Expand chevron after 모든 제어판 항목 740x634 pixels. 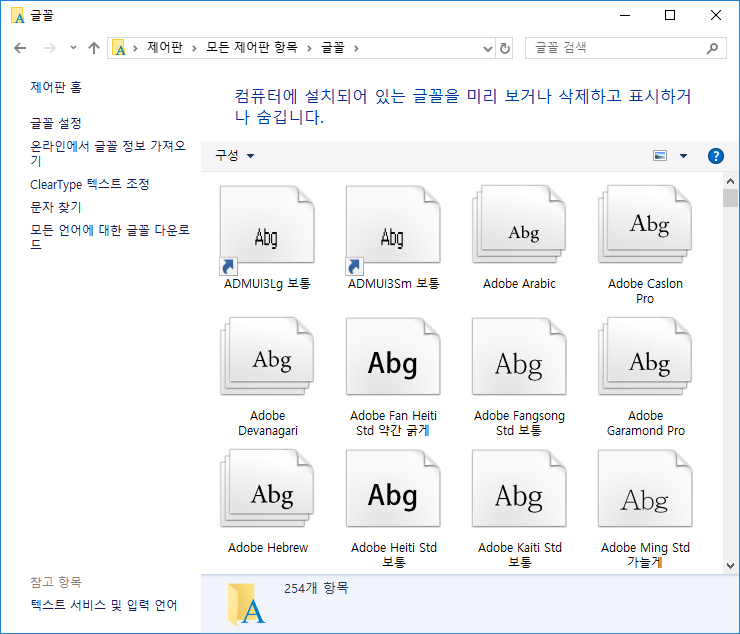click(309, 48)
